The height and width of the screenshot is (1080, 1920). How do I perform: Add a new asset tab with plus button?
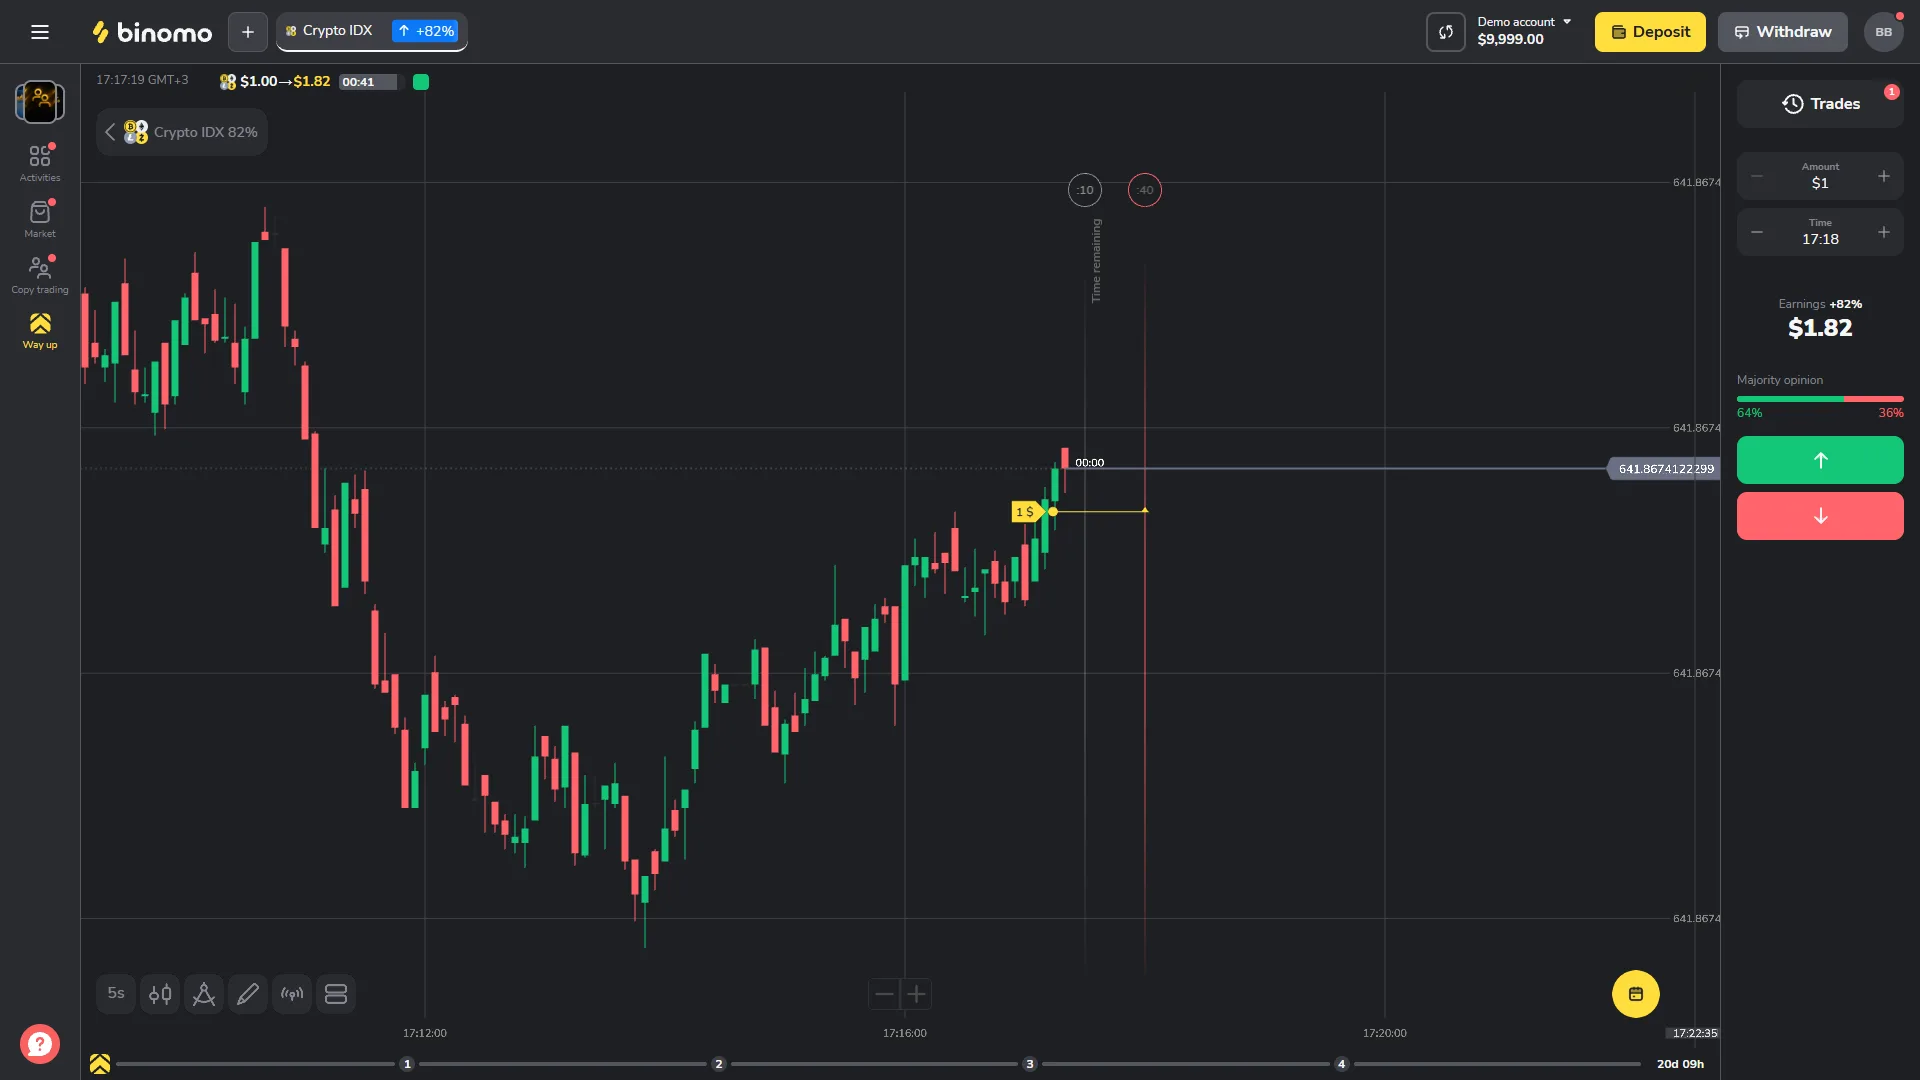tap(247, 32)
